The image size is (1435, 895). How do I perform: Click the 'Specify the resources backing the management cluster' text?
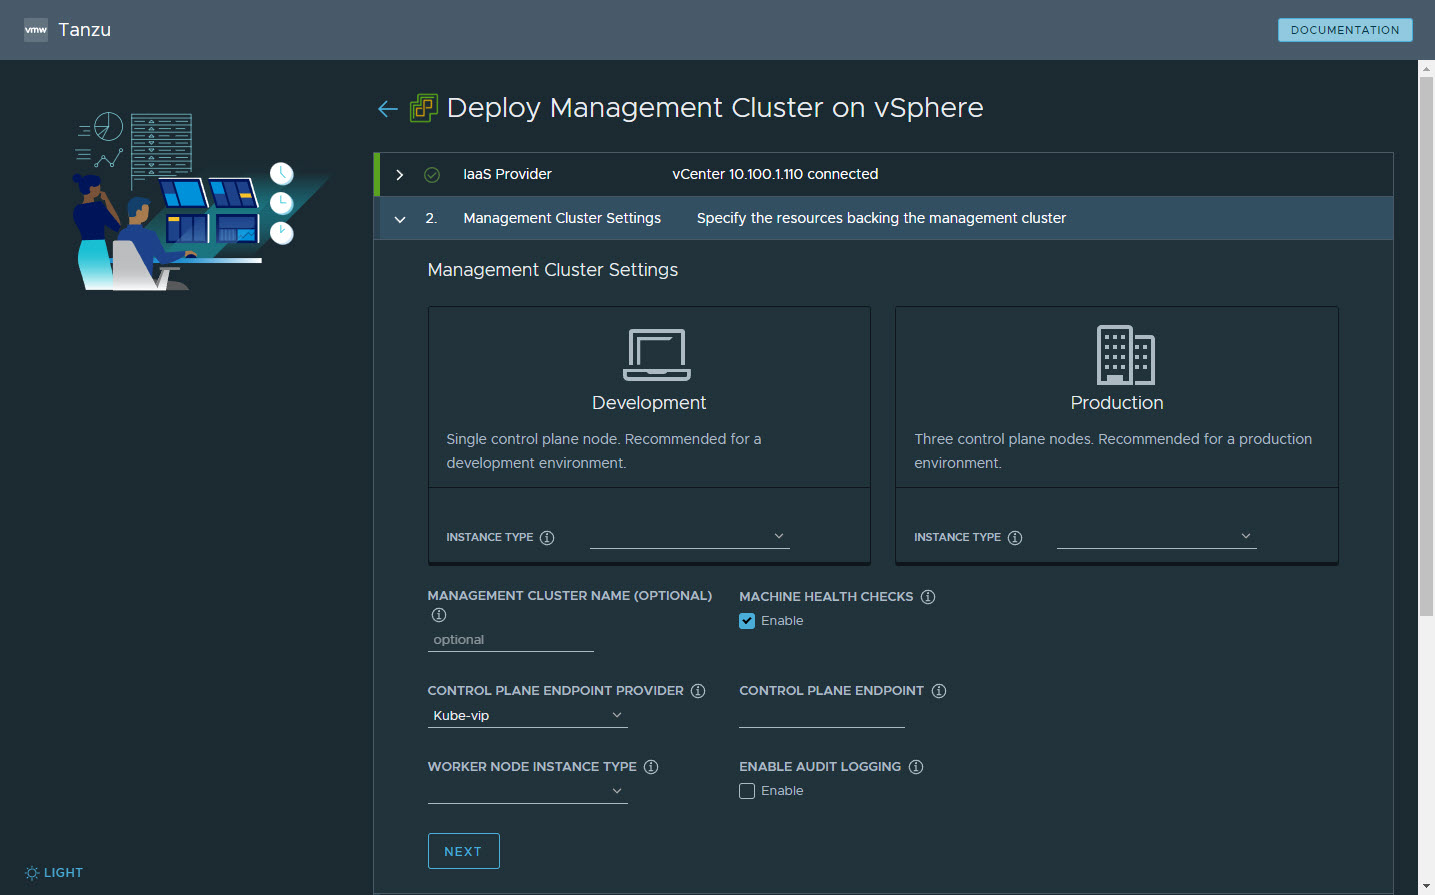point(881,218)
